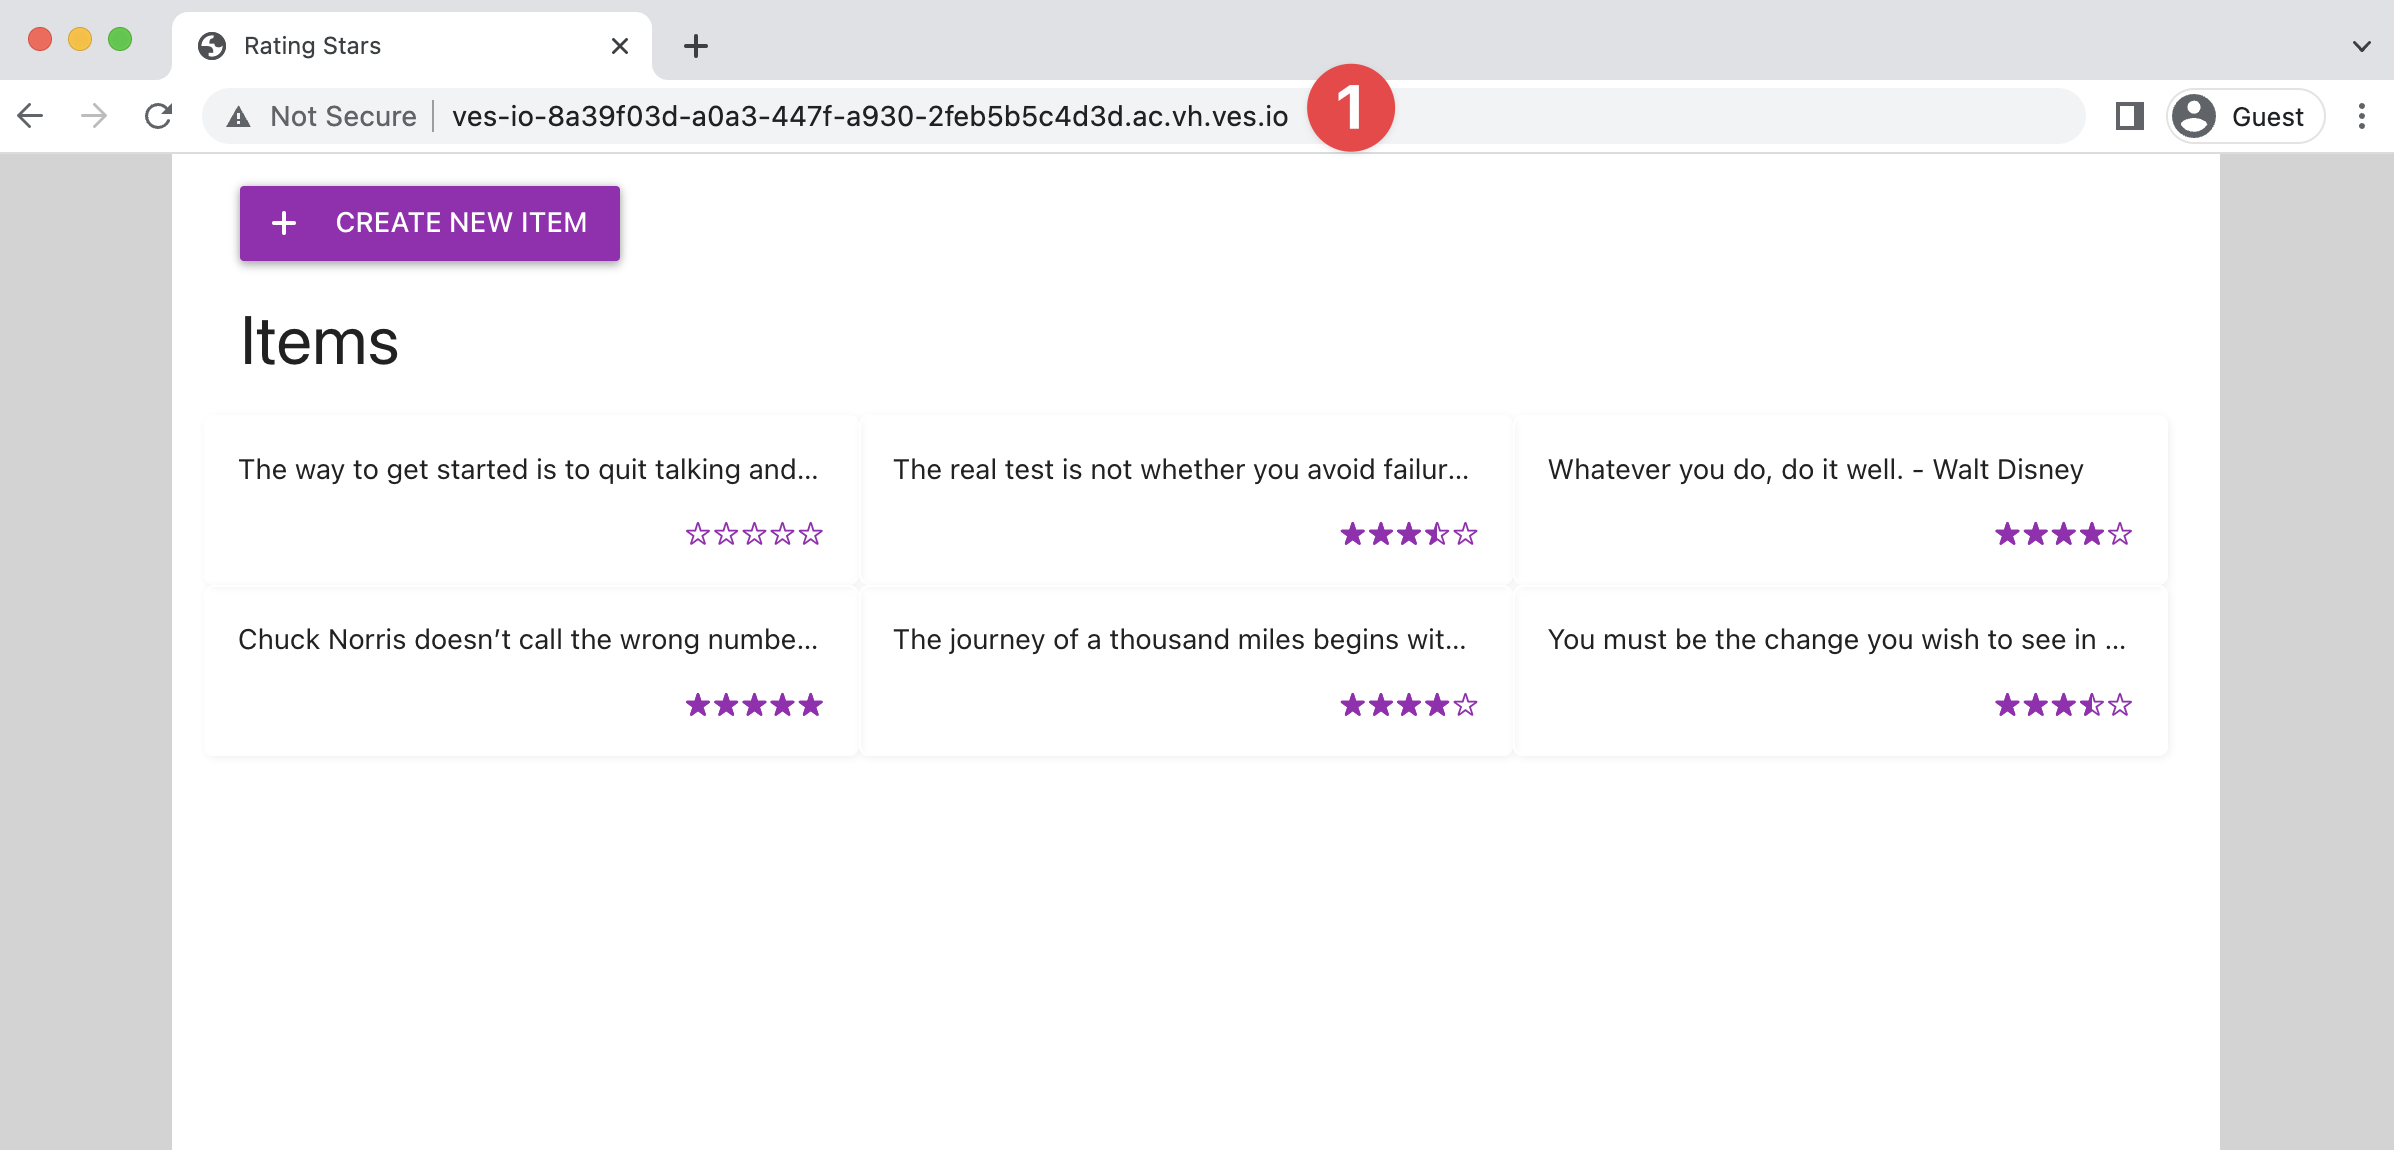Open 'The journey of a thousand miles' card
Screen dimensions: 2394x1150
[1179, 640]
